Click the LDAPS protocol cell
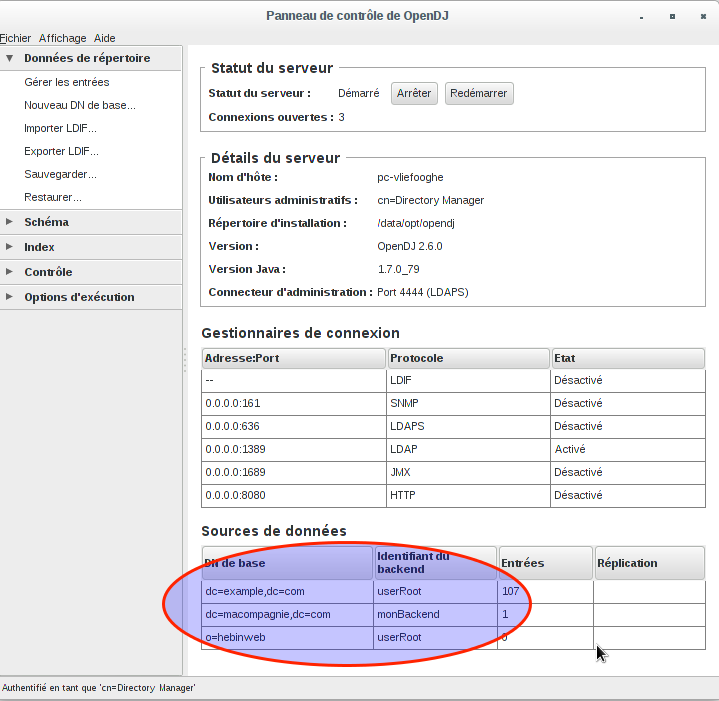Screen dimensions: 719x701 click(x=468, y=426)
